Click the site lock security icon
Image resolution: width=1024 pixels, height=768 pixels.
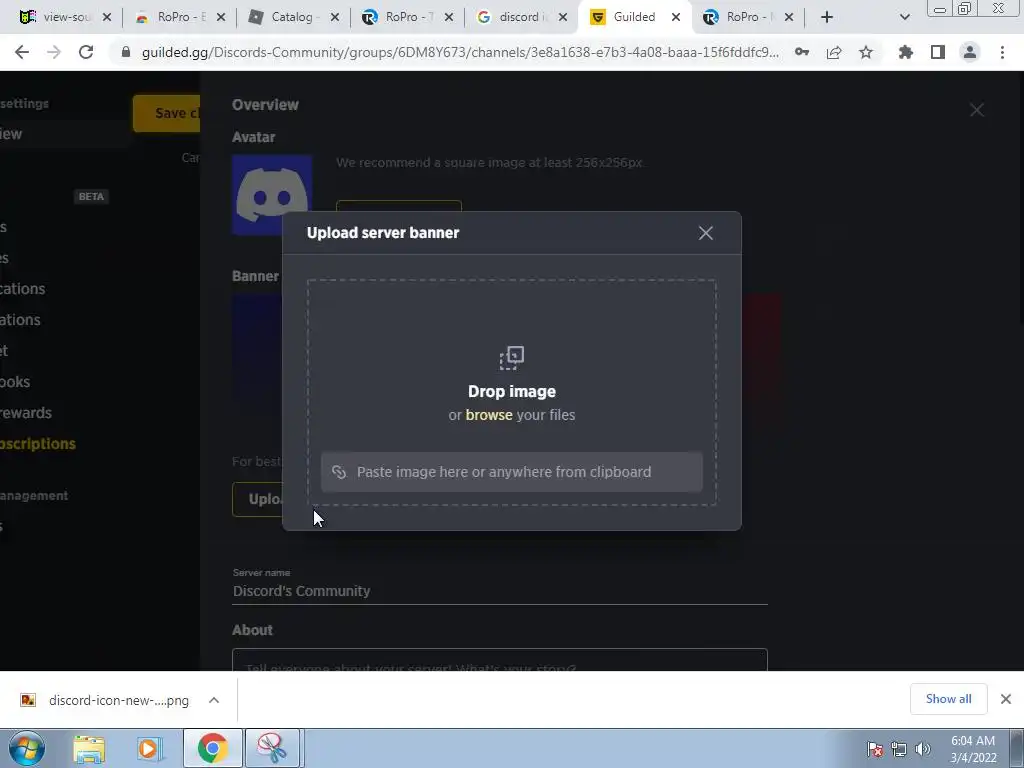point(126,52)
